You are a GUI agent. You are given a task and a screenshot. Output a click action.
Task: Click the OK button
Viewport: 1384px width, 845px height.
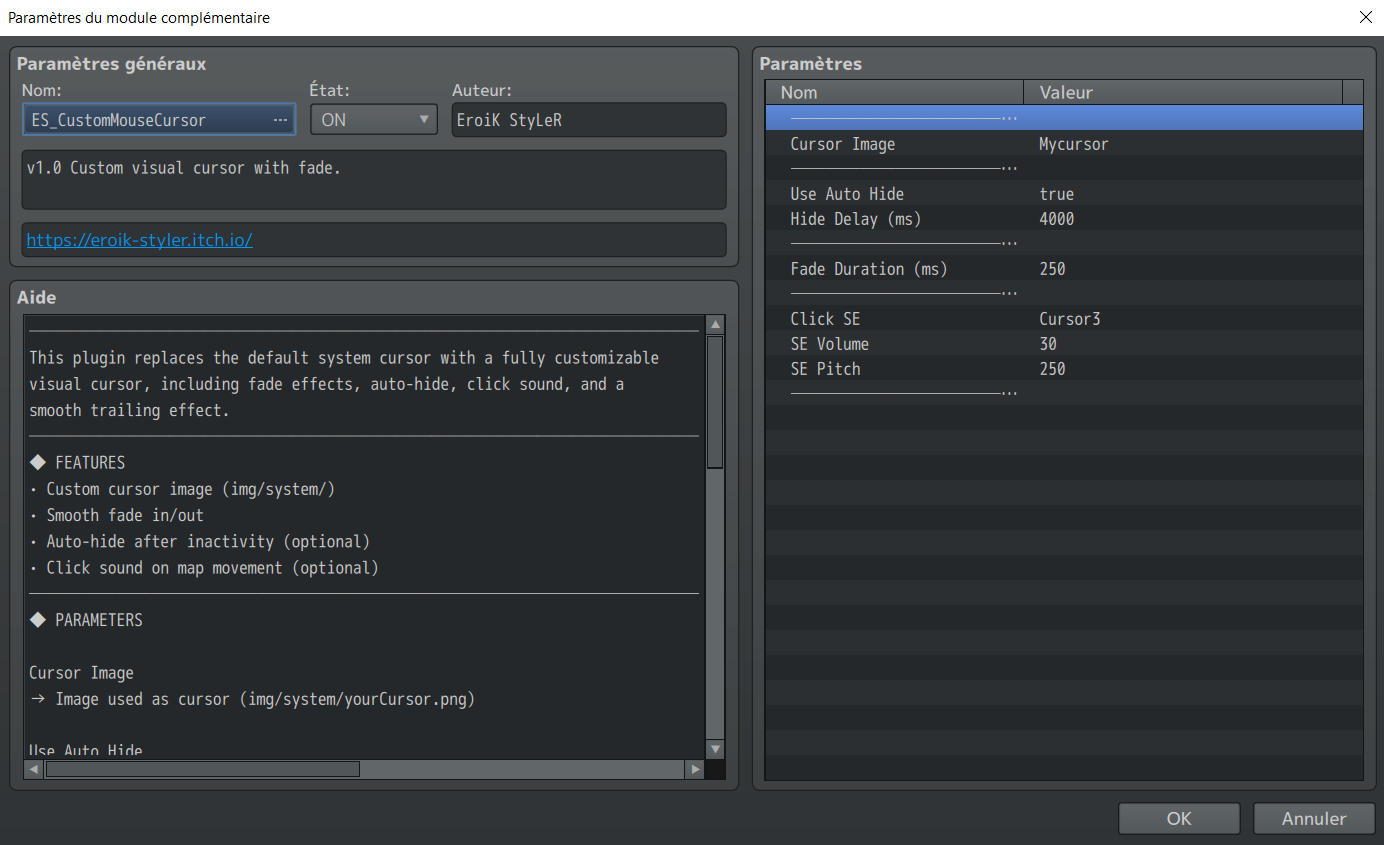tap(1179, 818)
